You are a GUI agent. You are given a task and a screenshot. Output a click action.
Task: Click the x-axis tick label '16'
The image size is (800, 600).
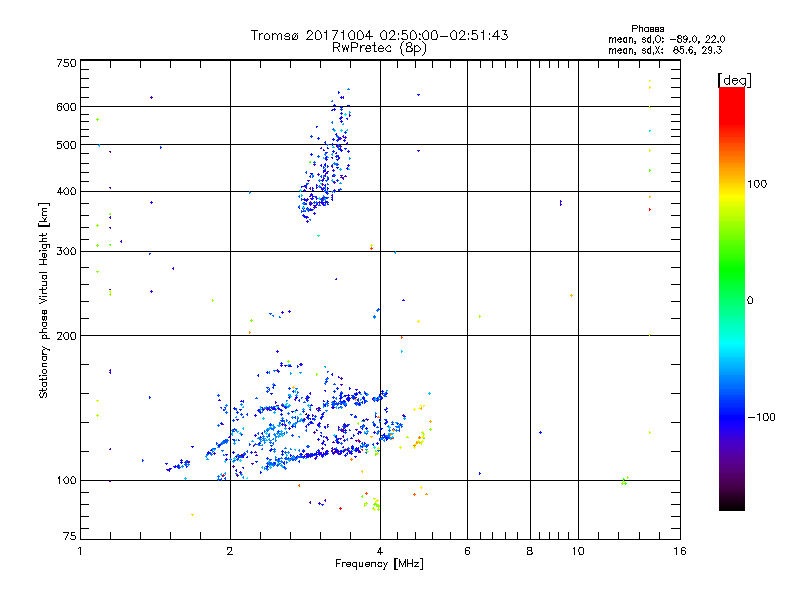coord(680,551)
